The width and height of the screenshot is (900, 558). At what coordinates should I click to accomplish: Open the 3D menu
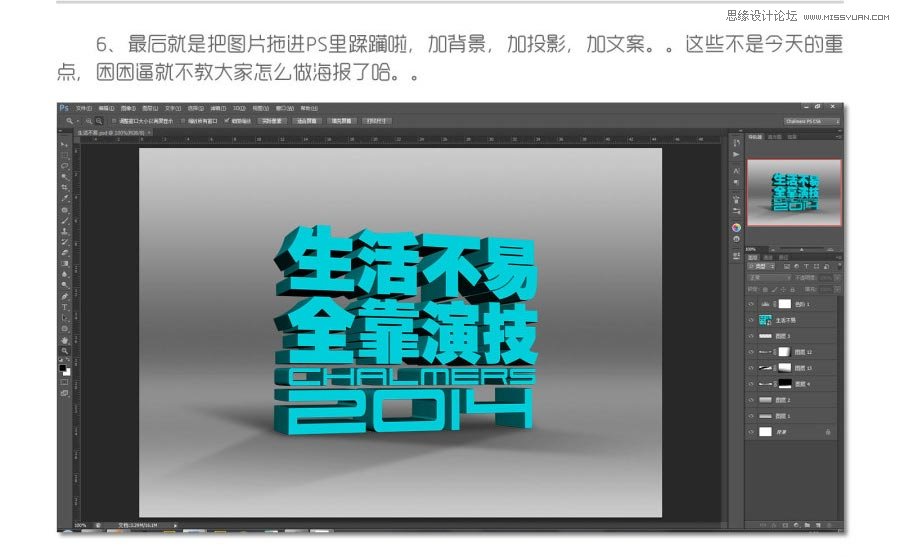pyautogui.click(x=240, y=108)
